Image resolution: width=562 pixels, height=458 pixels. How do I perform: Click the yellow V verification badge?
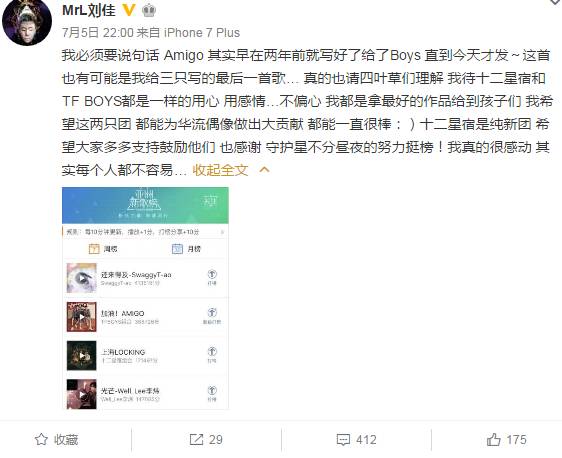[129, 10]
